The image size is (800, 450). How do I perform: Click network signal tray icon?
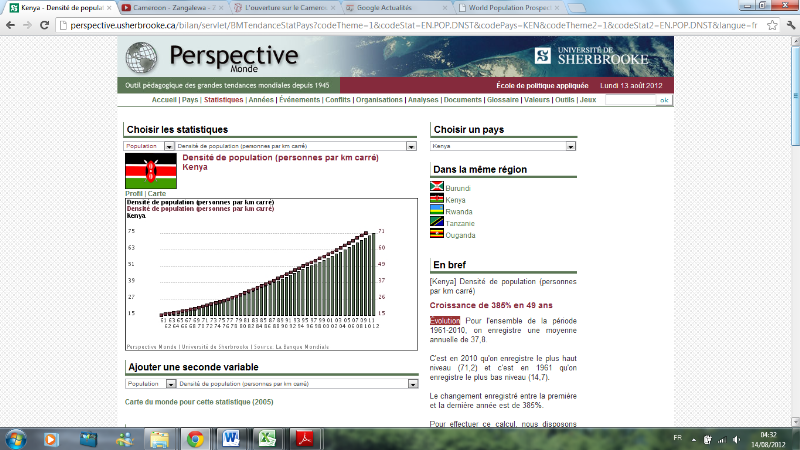722,439
